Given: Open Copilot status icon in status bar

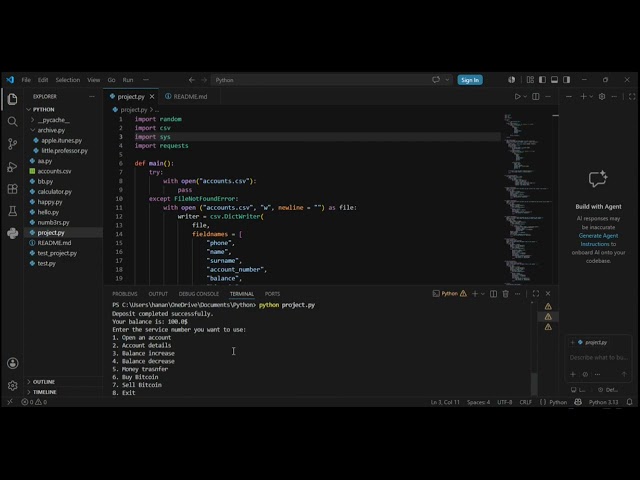Looking at the screenshot, I should pos(578,402).
